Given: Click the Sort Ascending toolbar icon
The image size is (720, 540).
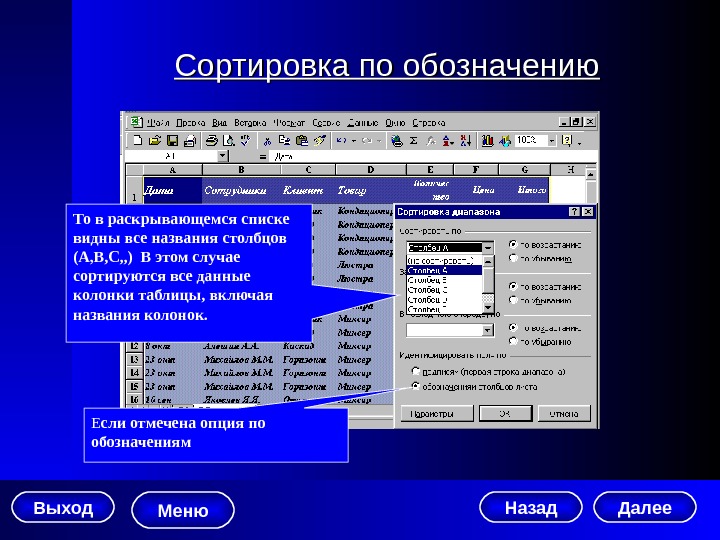Looking at the screenshot, I should (x=448, y=141).
